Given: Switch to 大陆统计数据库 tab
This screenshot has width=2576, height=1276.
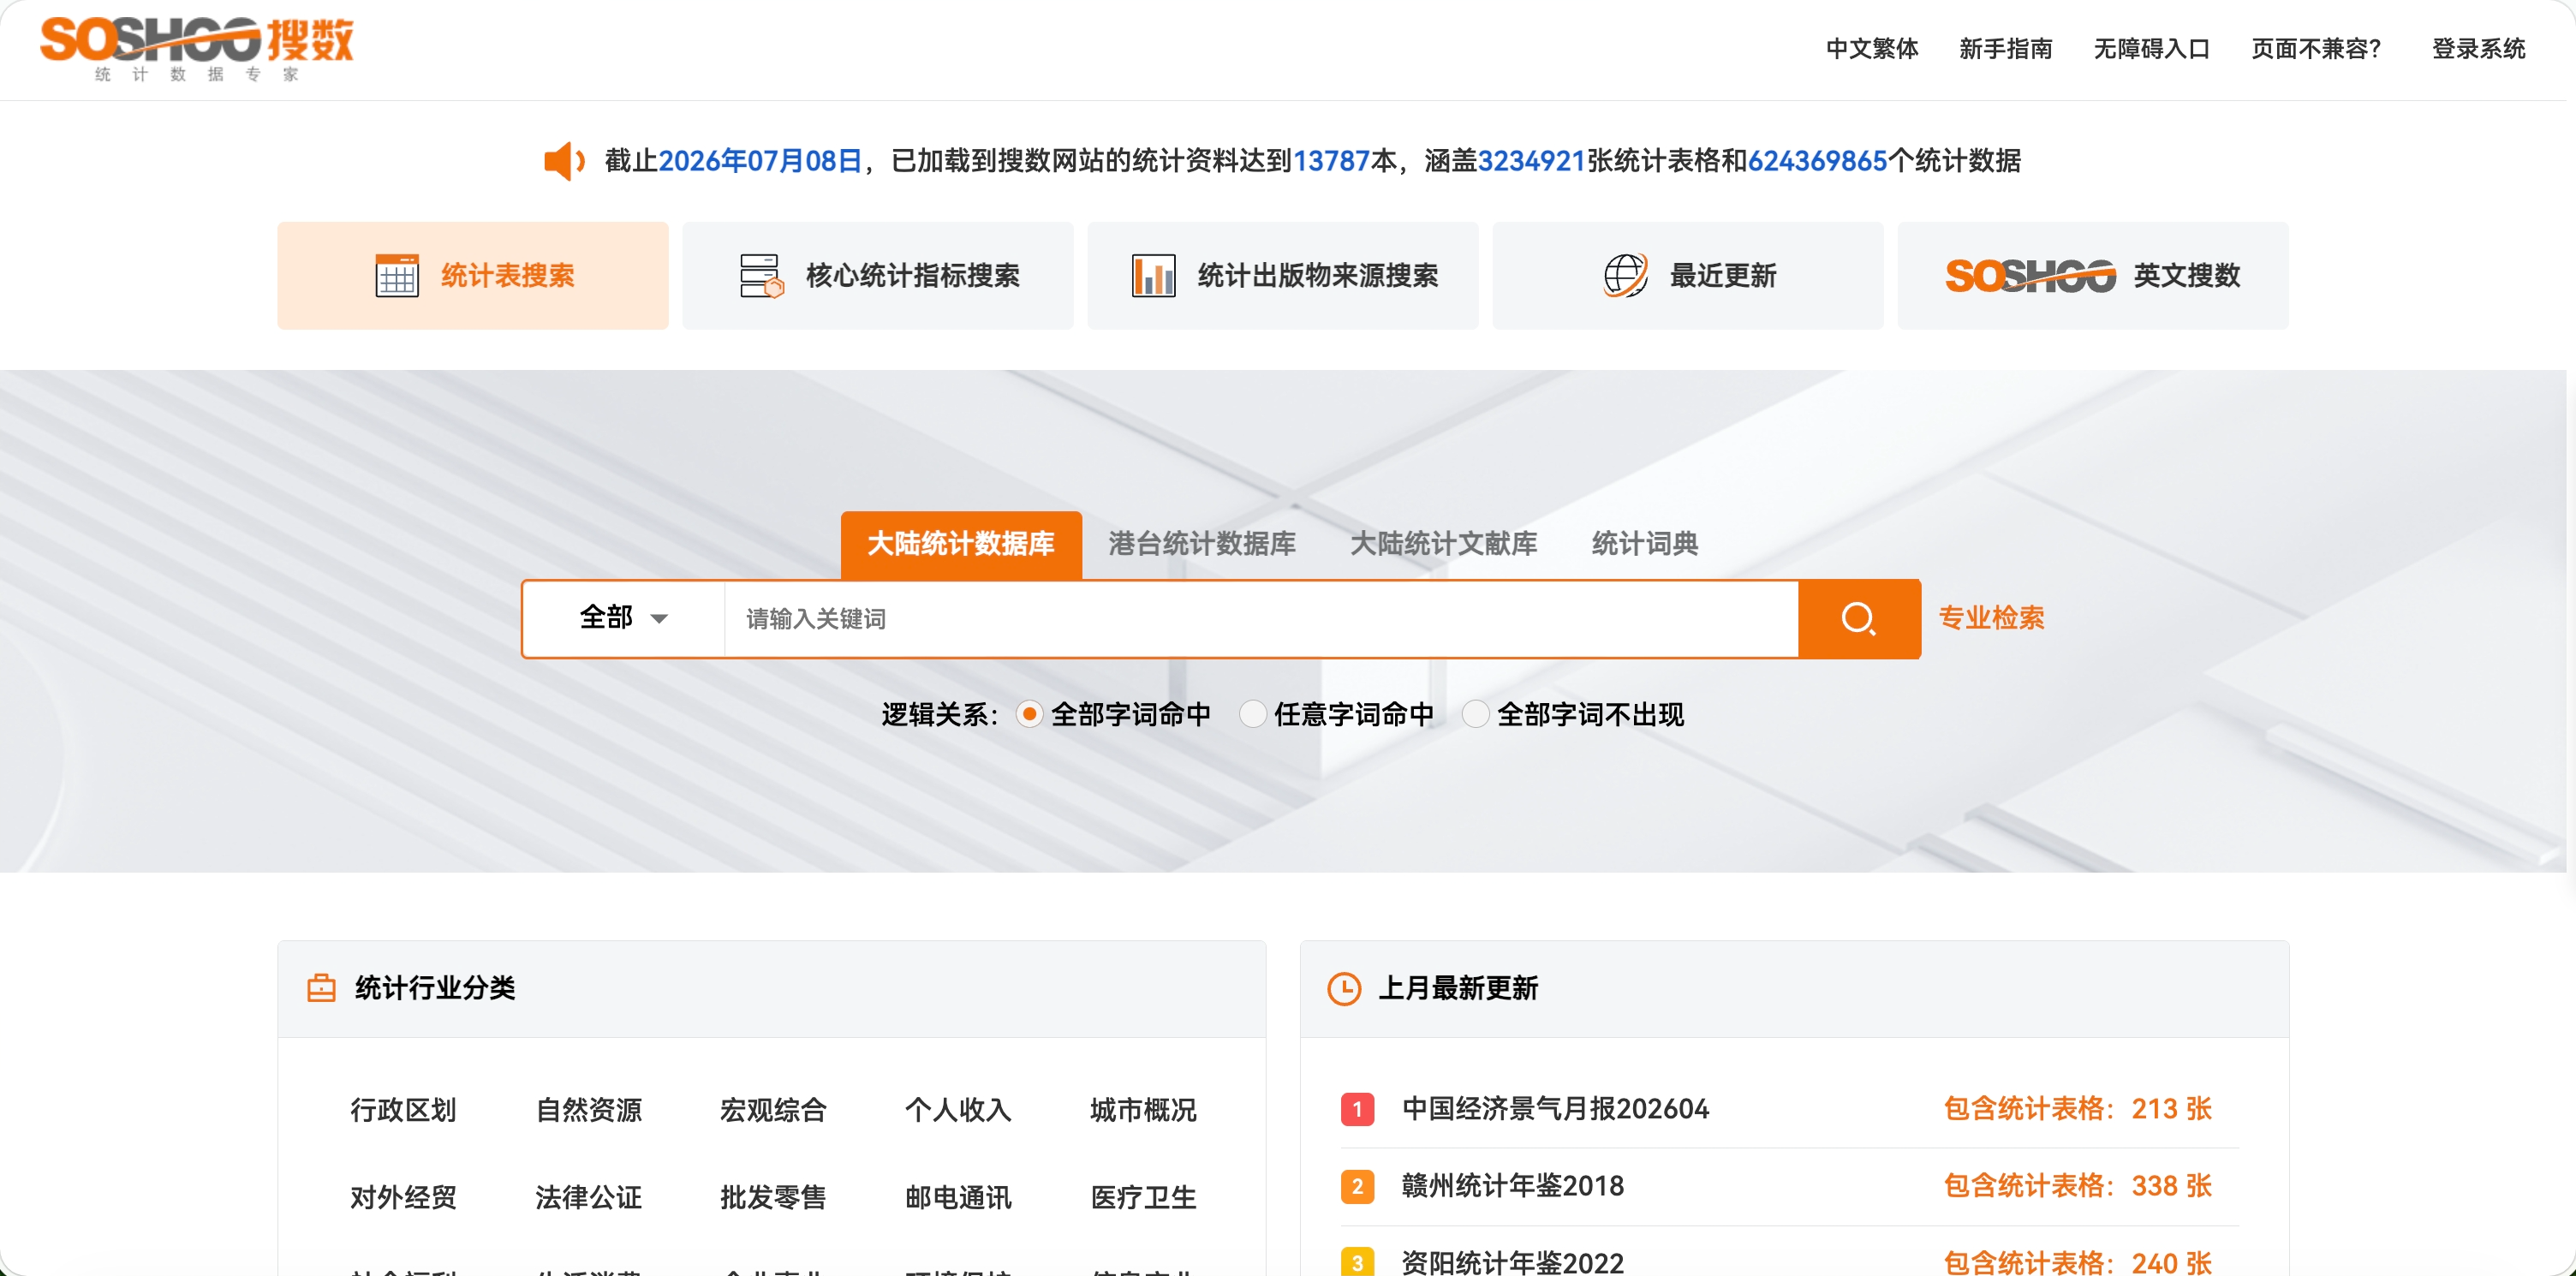Looking at the screenshot, I should 961,544.
